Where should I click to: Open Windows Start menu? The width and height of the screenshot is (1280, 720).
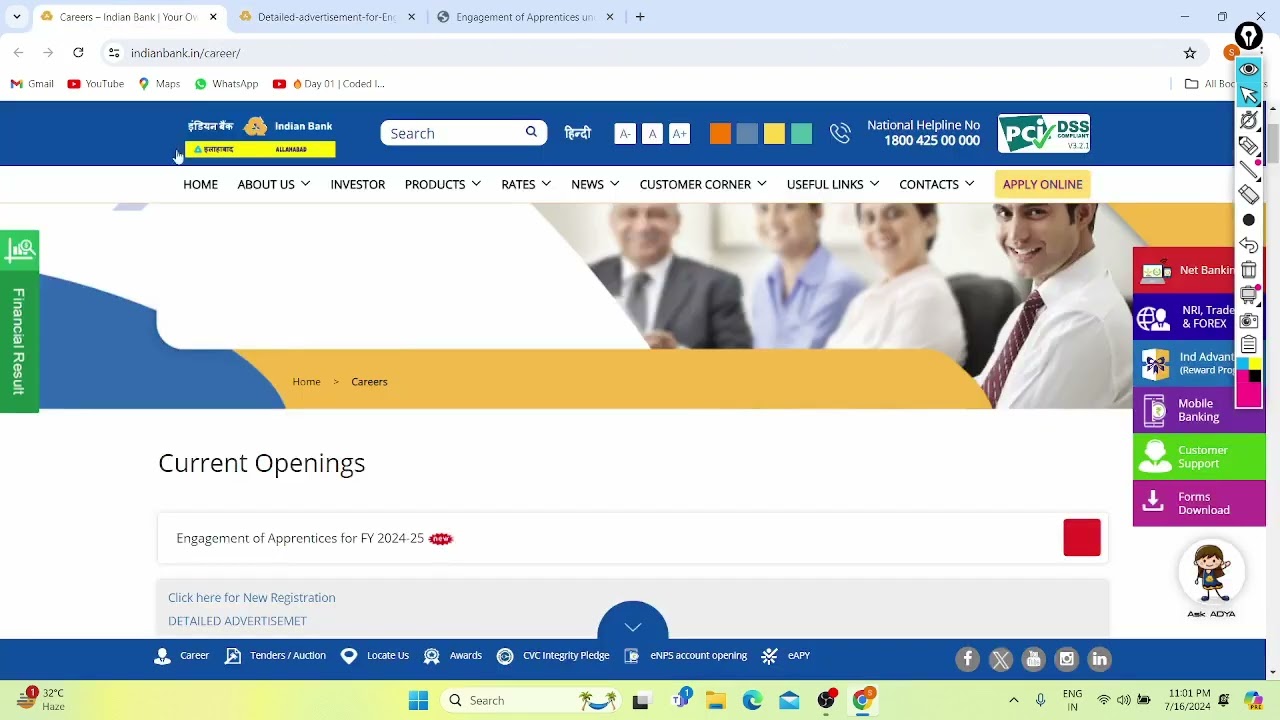(418, 700)
